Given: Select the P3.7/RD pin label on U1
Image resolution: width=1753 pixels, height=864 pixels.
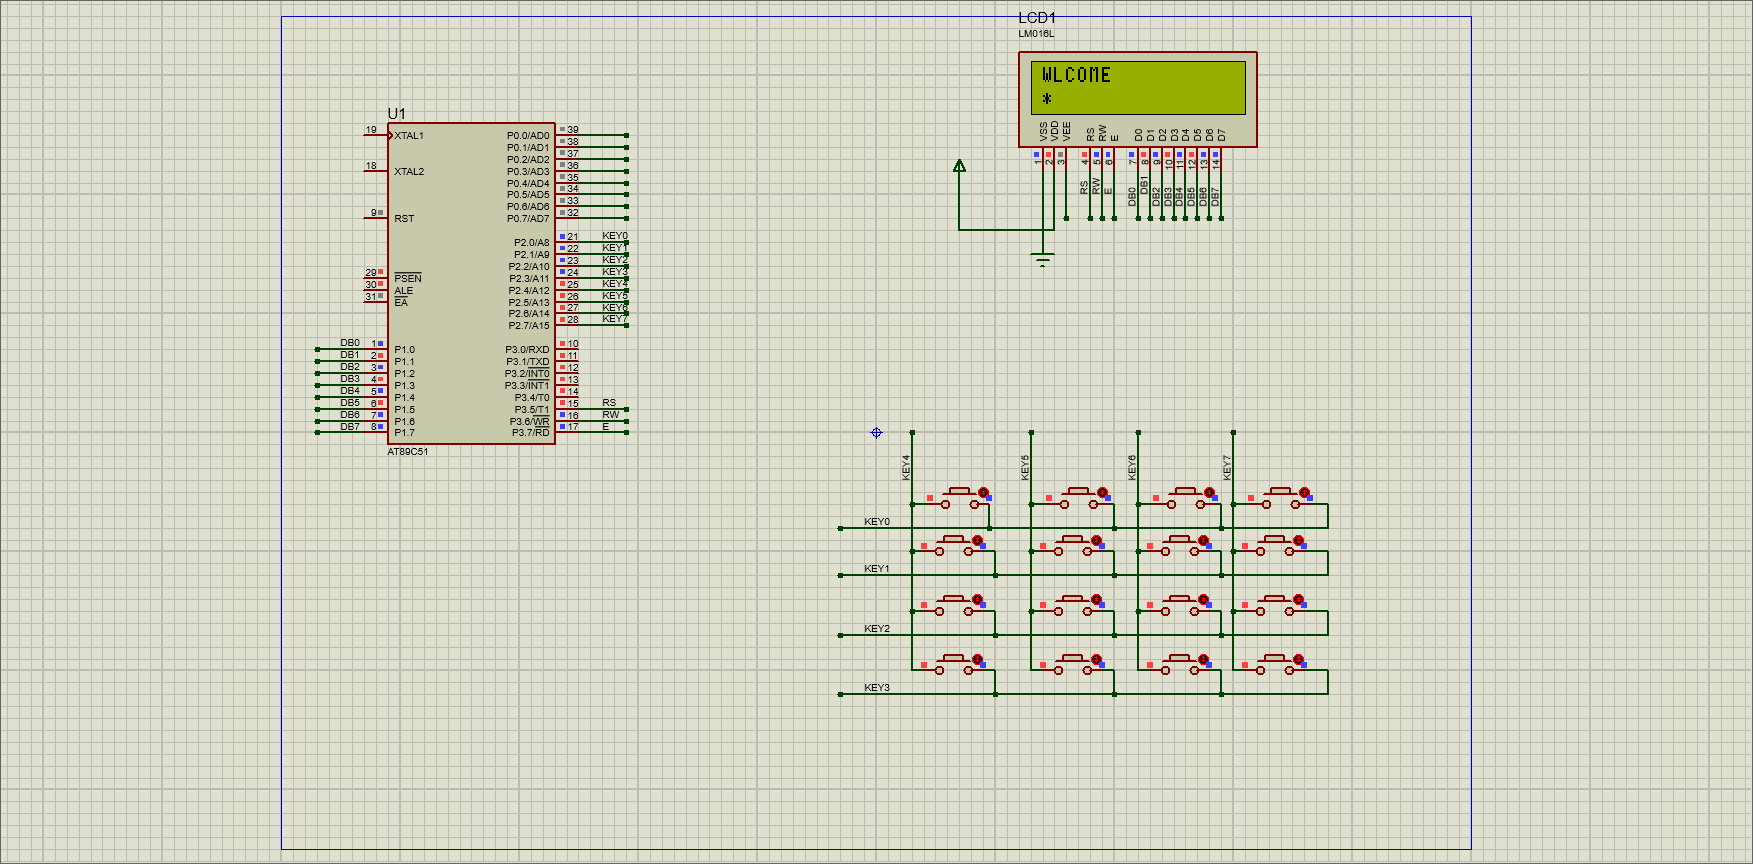Looking at the screenshot, I should (531, 433).
